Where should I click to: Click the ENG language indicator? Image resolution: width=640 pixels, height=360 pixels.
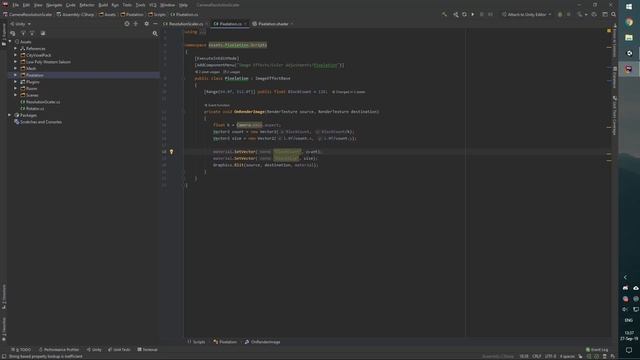click(629, 320)
